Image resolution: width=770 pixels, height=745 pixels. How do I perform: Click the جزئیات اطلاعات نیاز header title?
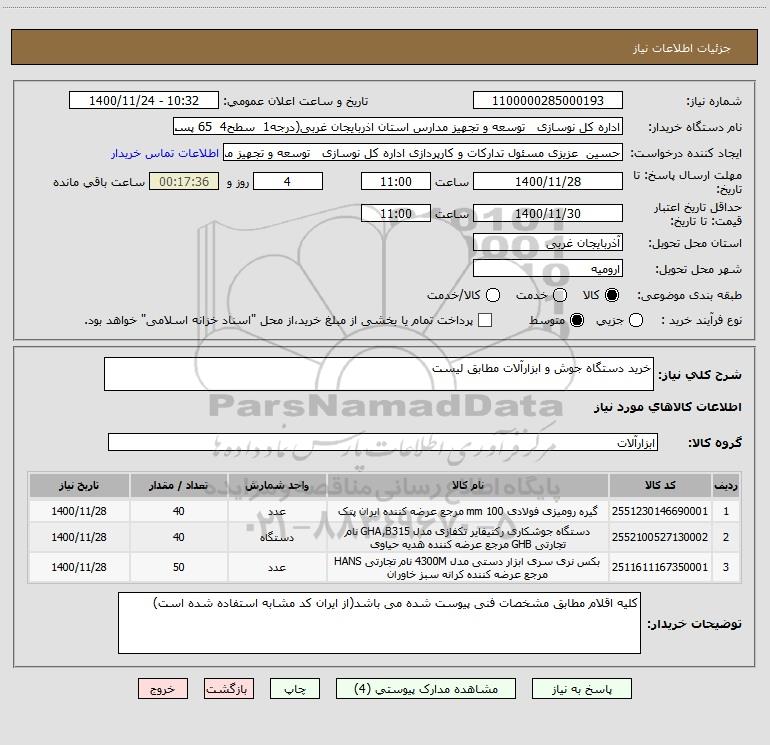[x=682, y=48]
